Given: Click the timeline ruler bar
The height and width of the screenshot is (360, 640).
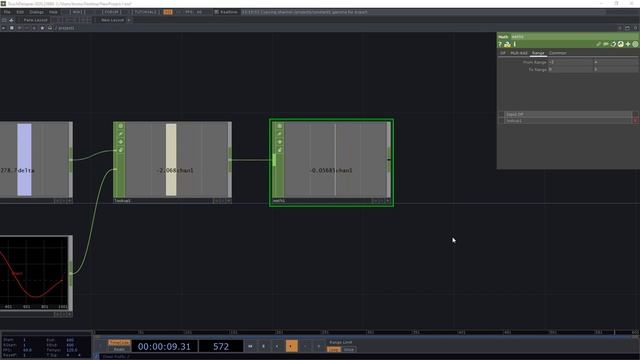Looking at the screenshot, I should [x=366, y=332].
